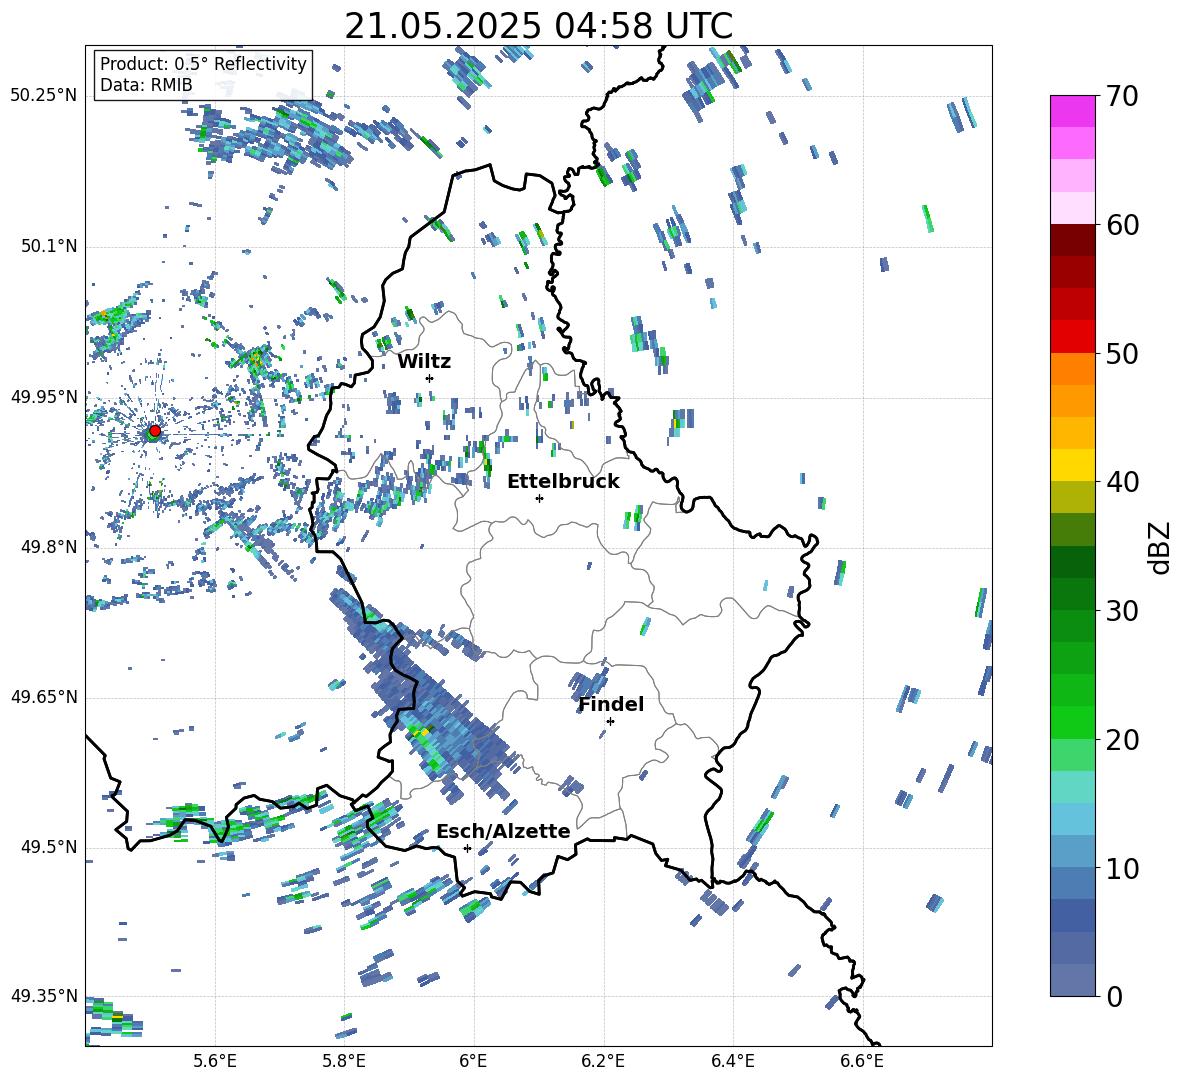Click the colorbar tick label 0
1184x1081 pixels.
pos(1113,996)
